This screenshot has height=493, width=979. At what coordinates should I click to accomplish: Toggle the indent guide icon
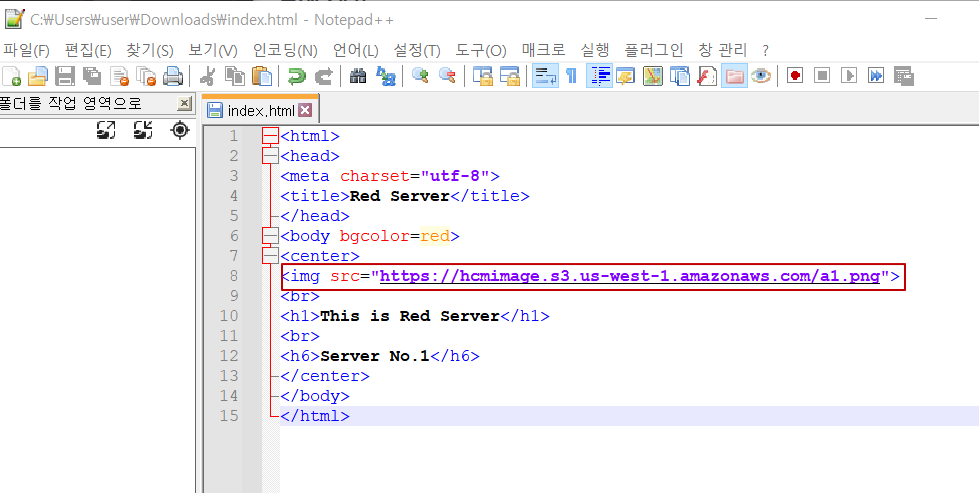pyautogui.click(x=599, y=76)
